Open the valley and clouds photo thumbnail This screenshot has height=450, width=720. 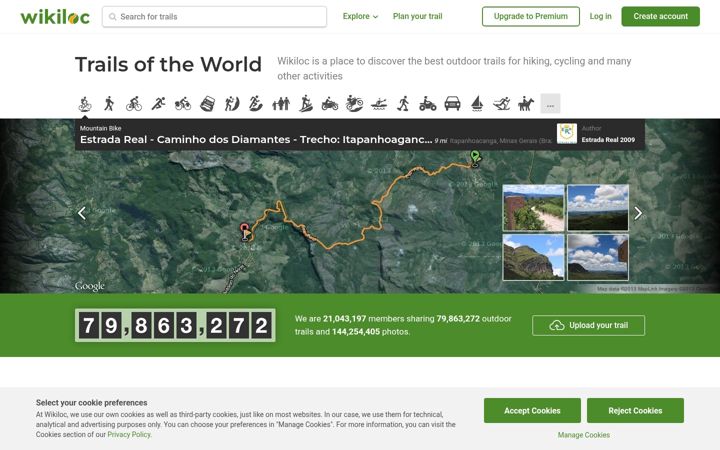point(598,208)
